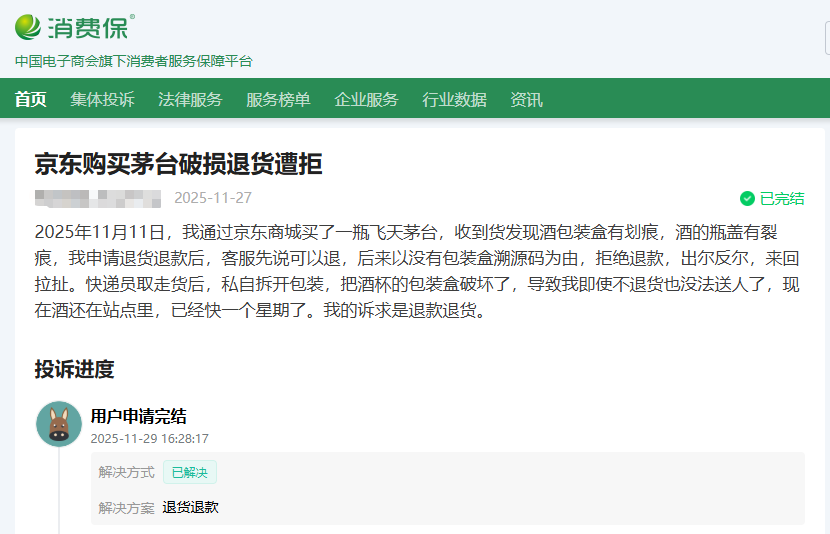Select 法律服务 in the navigation bar
The image size is (830, 534).
pos(190,99)
